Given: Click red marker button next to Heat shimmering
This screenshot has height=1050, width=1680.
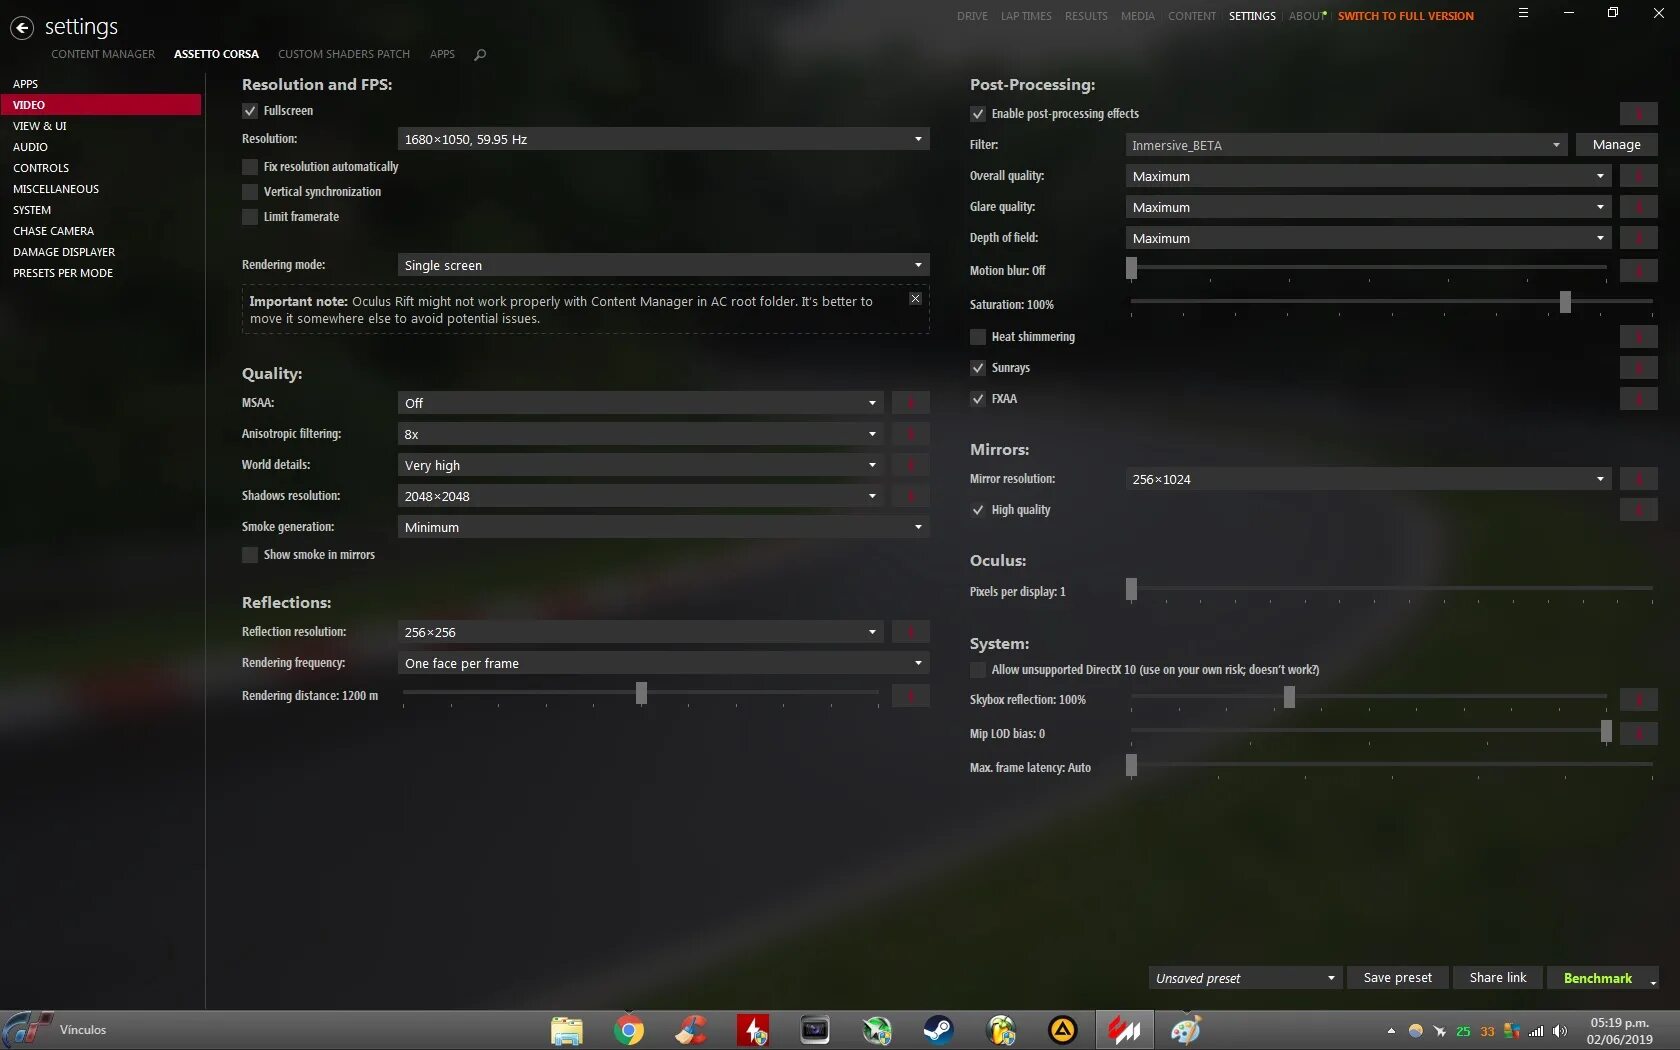Looking at the screenshot, I should (1638, 337).
